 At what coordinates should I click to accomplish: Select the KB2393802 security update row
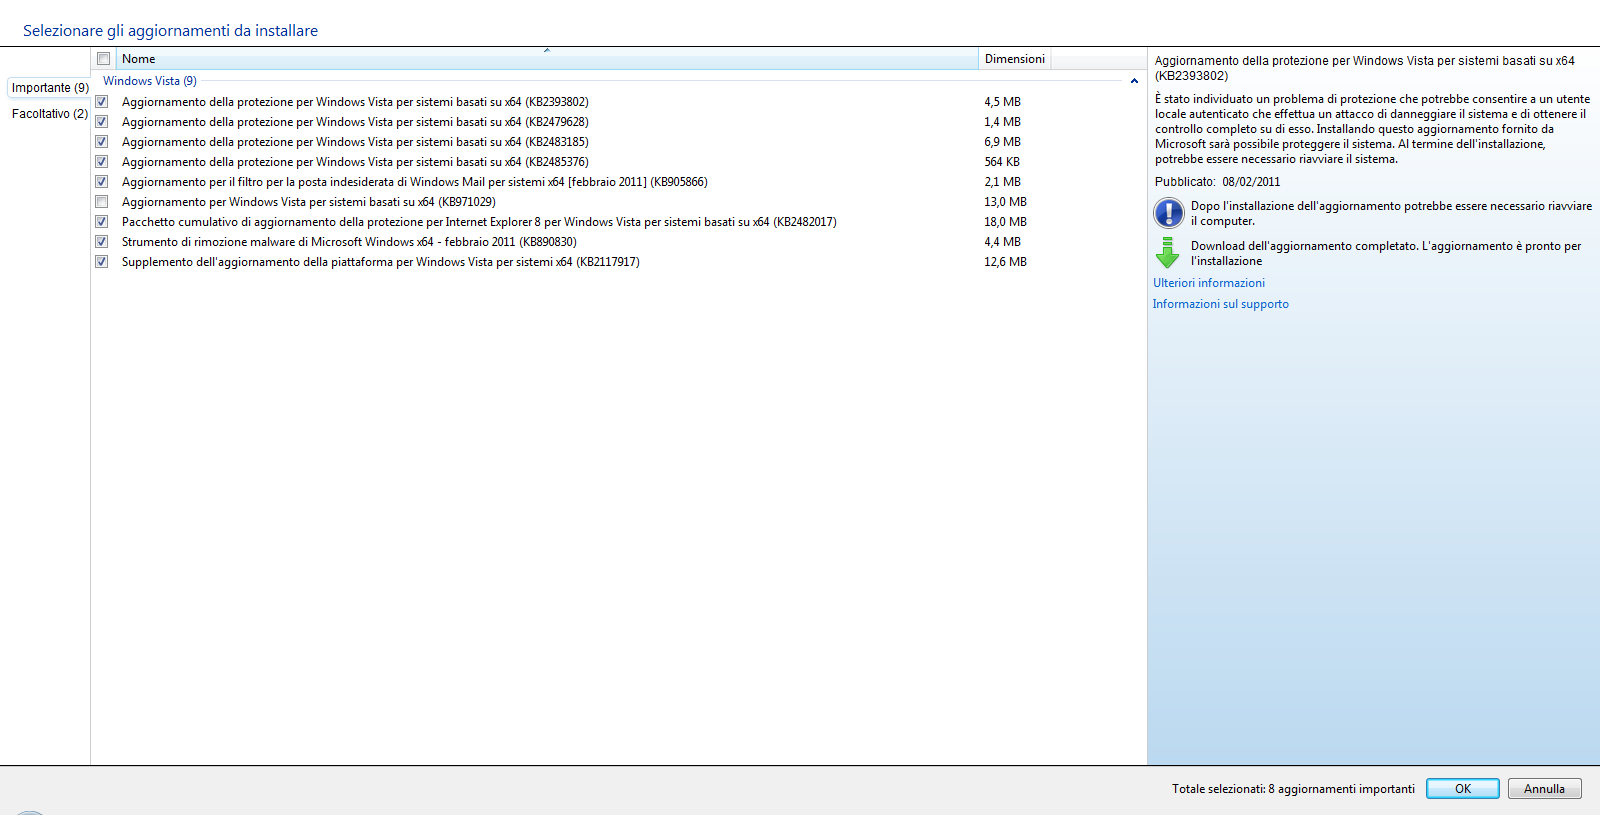(x=619, y=102)
